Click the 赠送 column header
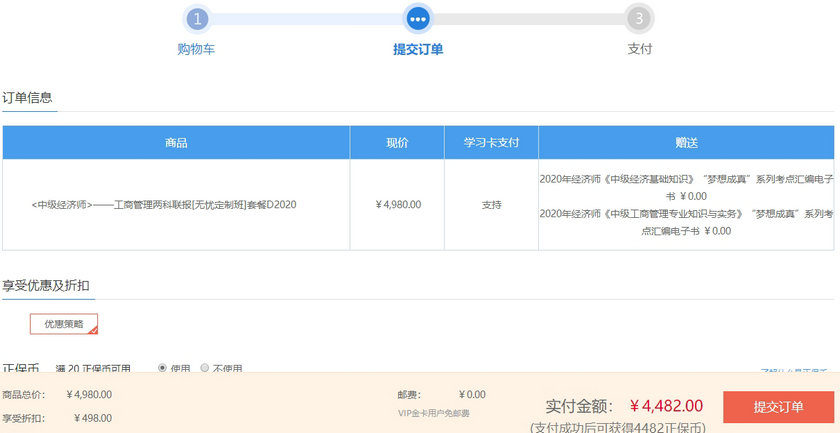840x433 pixels. [x=686, y=143]
